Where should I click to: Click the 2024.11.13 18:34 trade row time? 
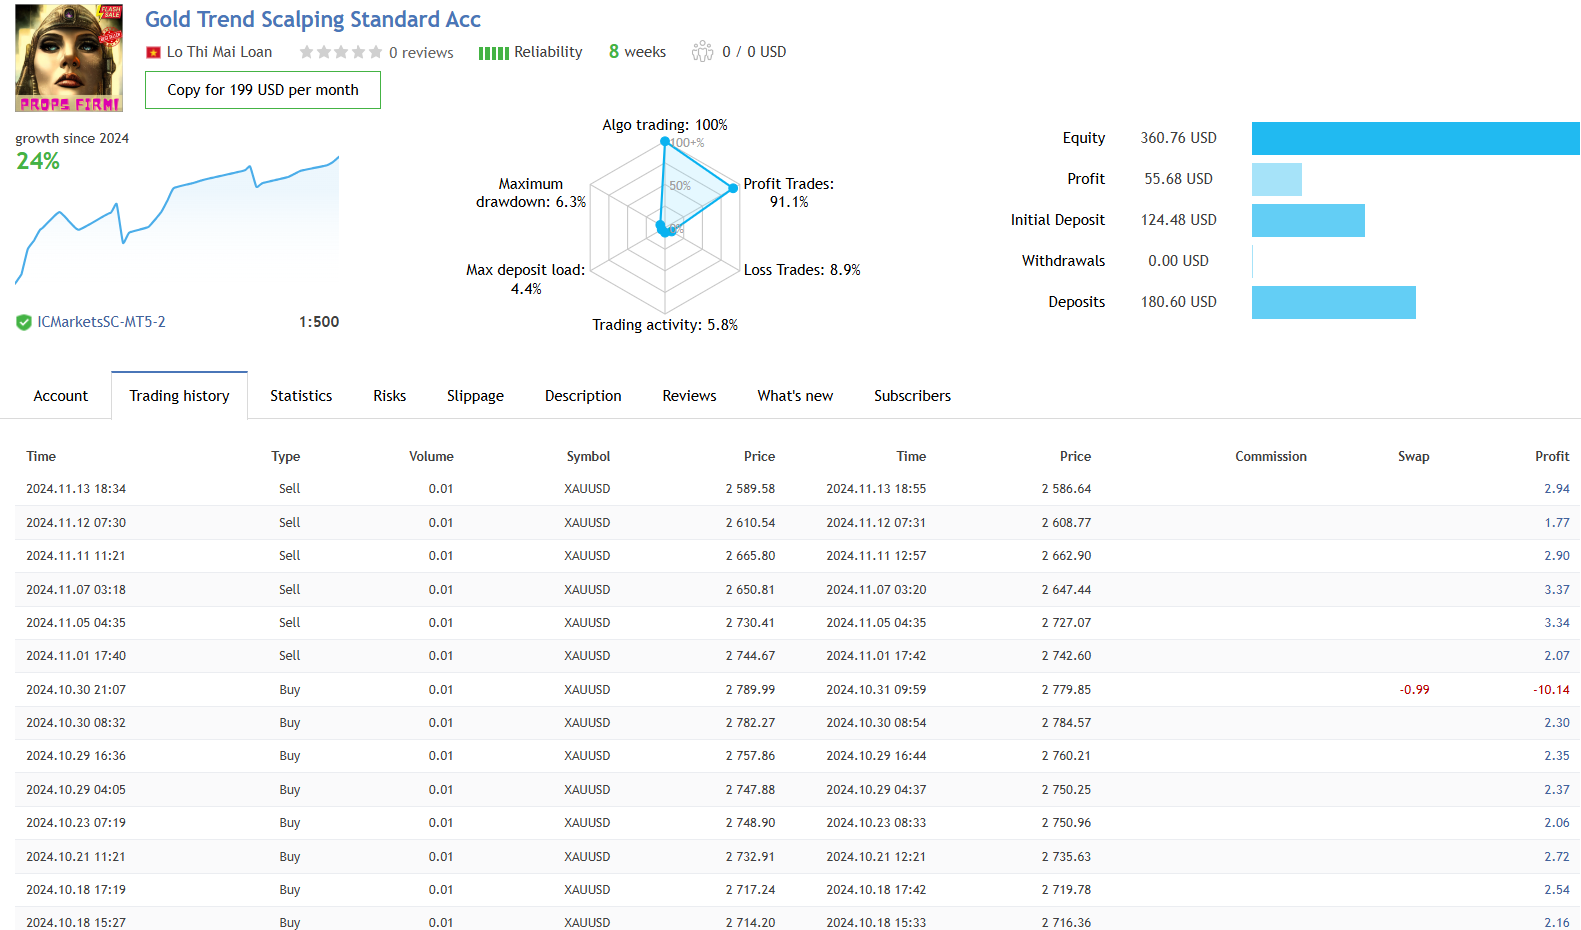click(76, 489)
